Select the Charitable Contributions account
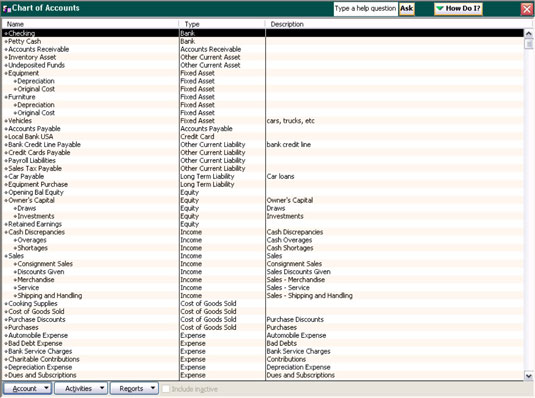Viewport: 535px width, 398px height. (x=44, y=359)
